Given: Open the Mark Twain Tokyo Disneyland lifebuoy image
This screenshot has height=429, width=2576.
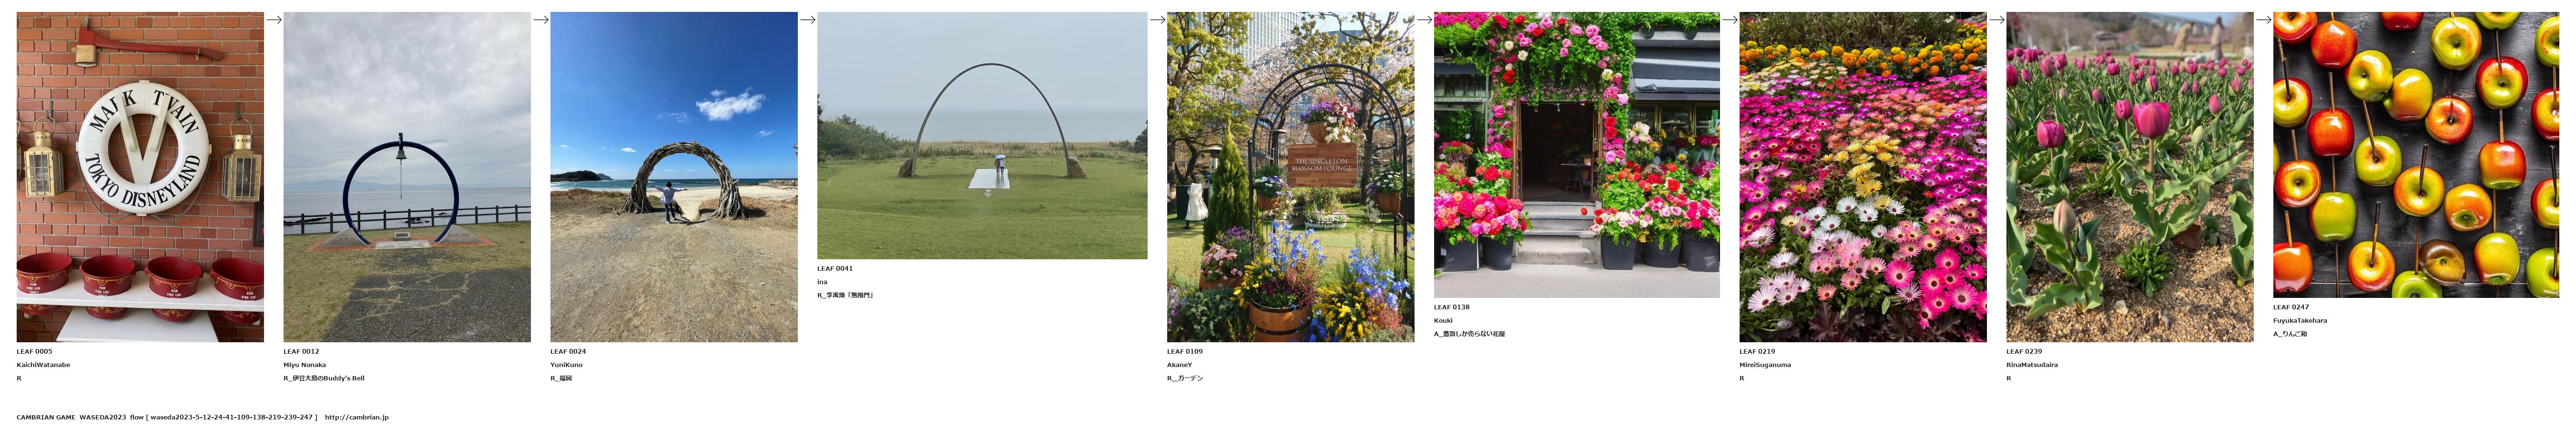Looking at the screenshot, I should coord(140,177).
